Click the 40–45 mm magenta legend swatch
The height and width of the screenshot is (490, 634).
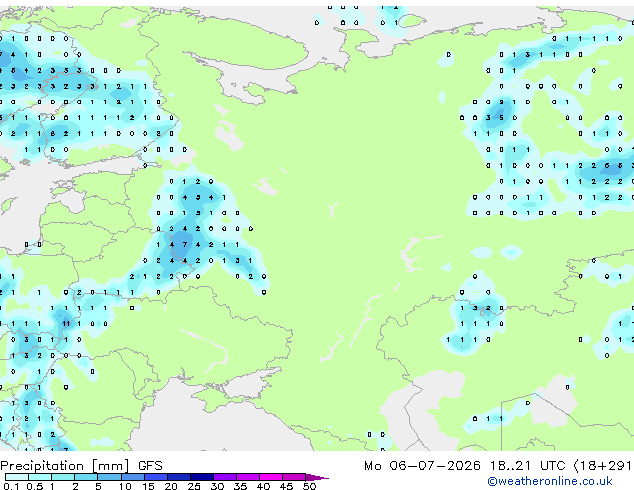click(x=271, y=477)
